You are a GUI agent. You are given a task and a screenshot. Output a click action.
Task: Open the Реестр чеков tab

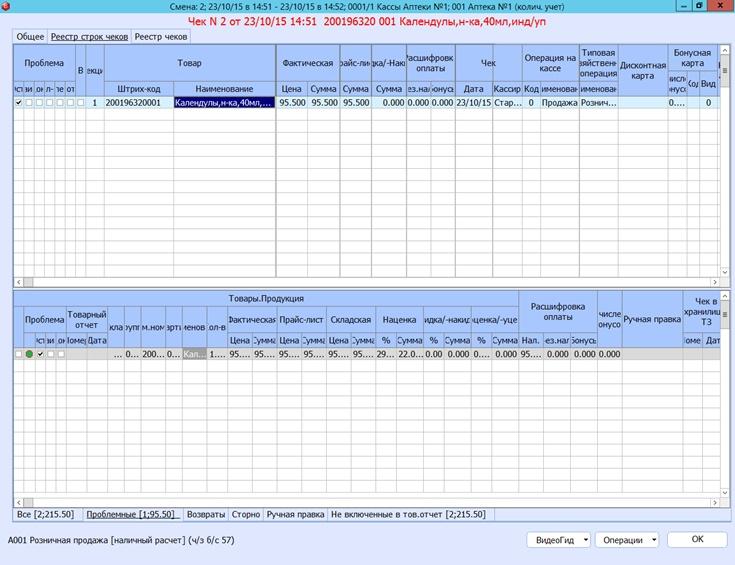tap(161, 37)
